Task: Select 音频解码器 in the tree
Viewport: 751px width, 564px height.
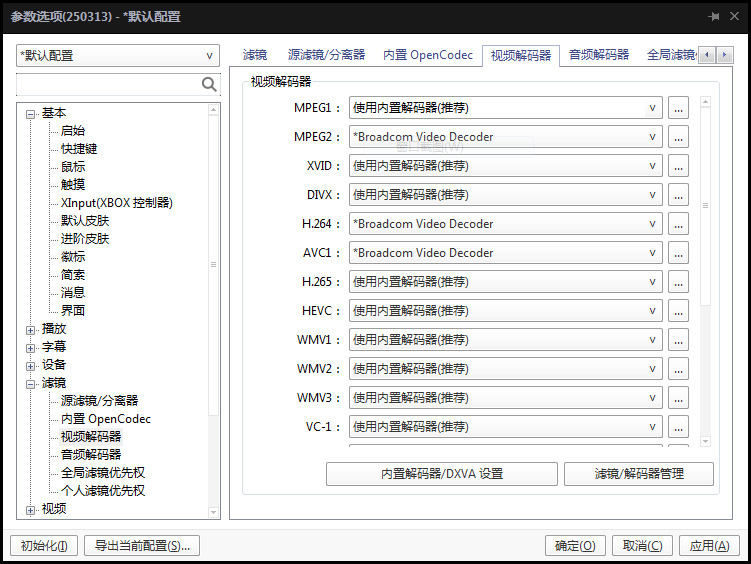Action: tap(91, 454)
